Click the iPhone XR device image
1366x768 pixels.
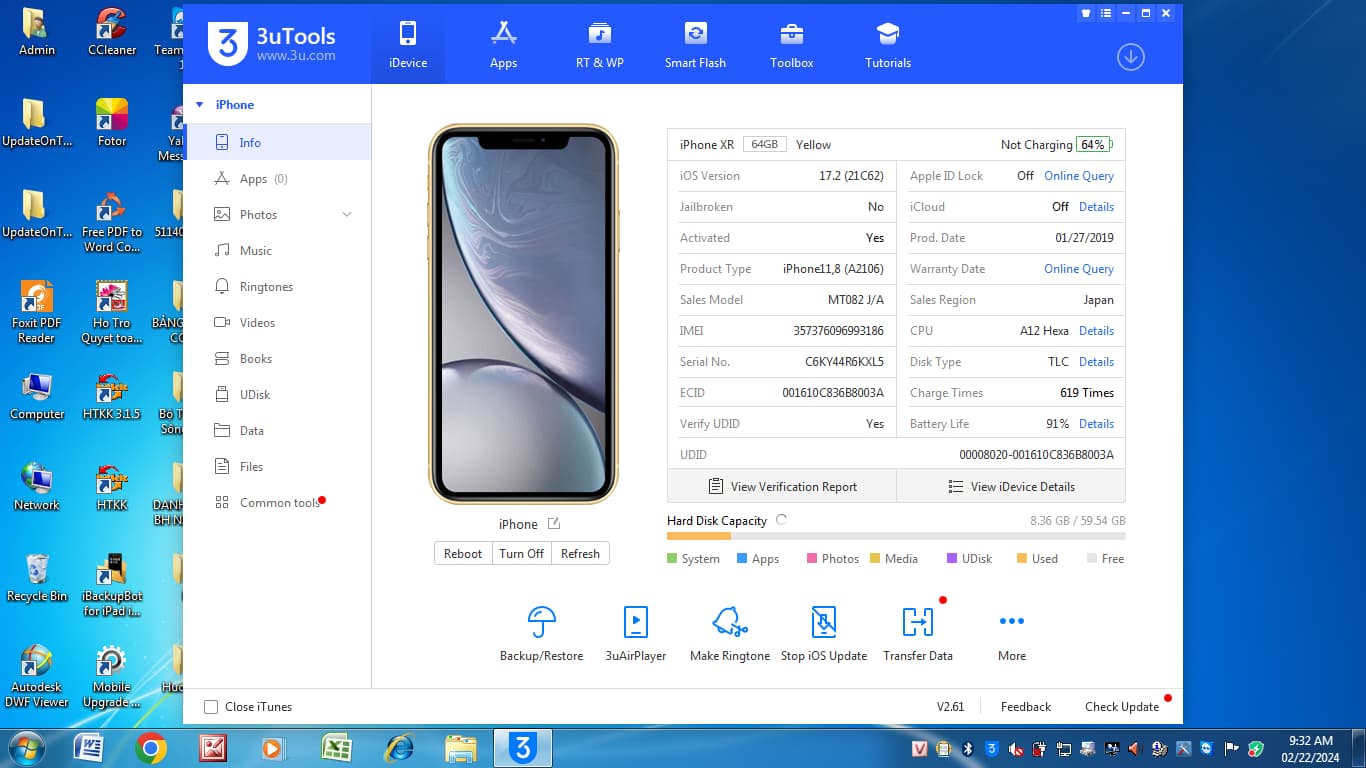tap(523, 314)
